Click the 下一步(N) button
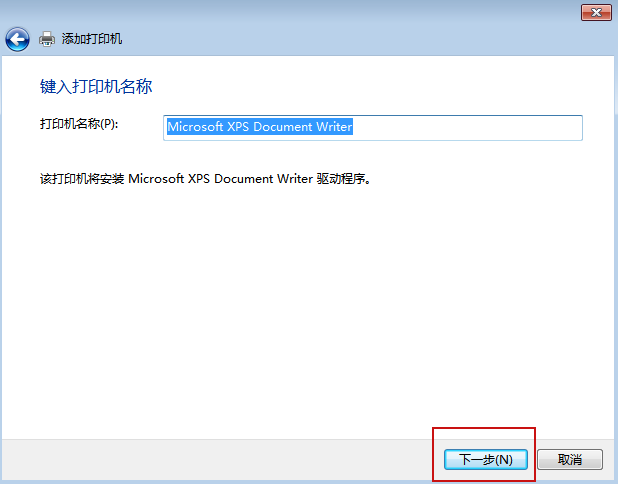618x484 pixels. coord(485,460)
